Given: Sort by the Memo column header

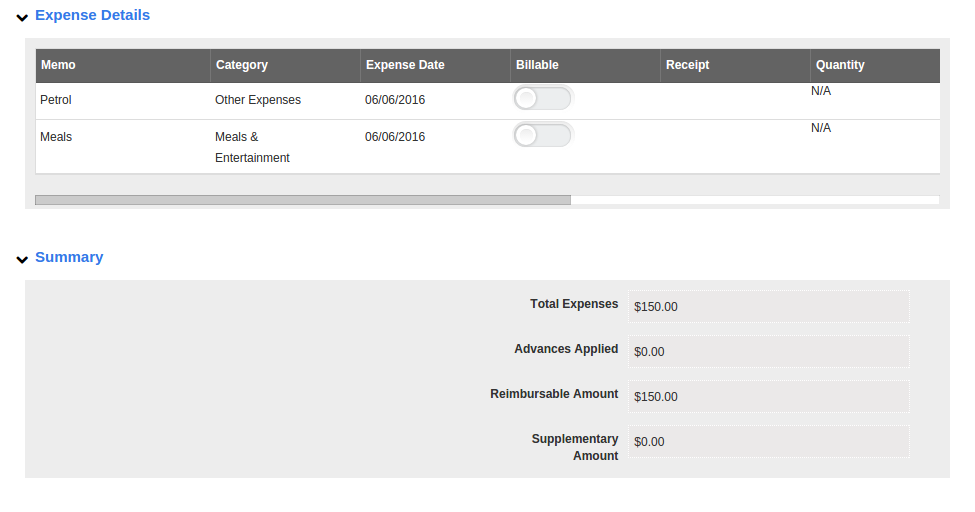Looking at the screenshot, I should click(x=58, y=65).
